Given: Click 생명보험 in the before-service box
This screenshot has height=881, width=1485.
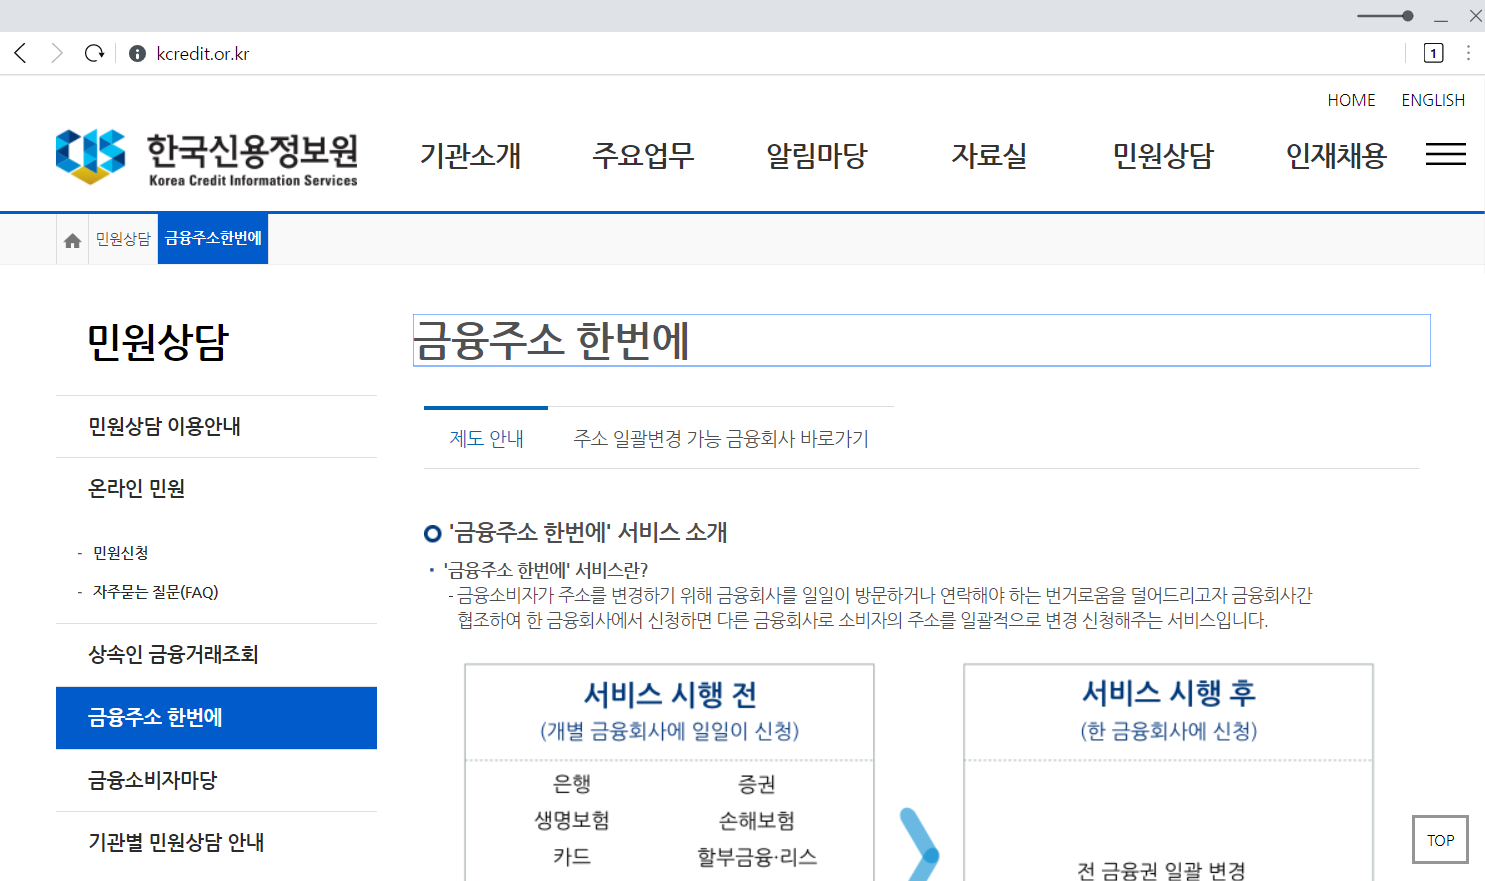Looking at the screenshot, I should coord(572,821).
